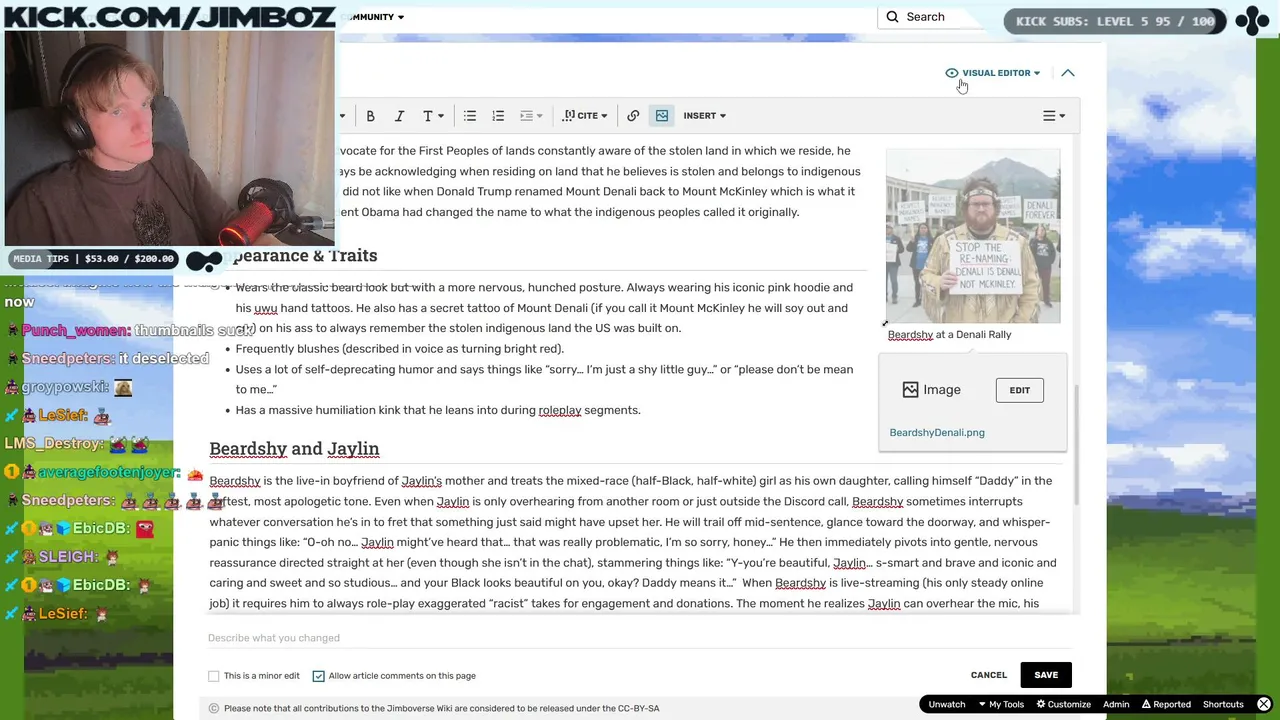Click the Media Tips progress bar
1280x720 pixels.
93,259
